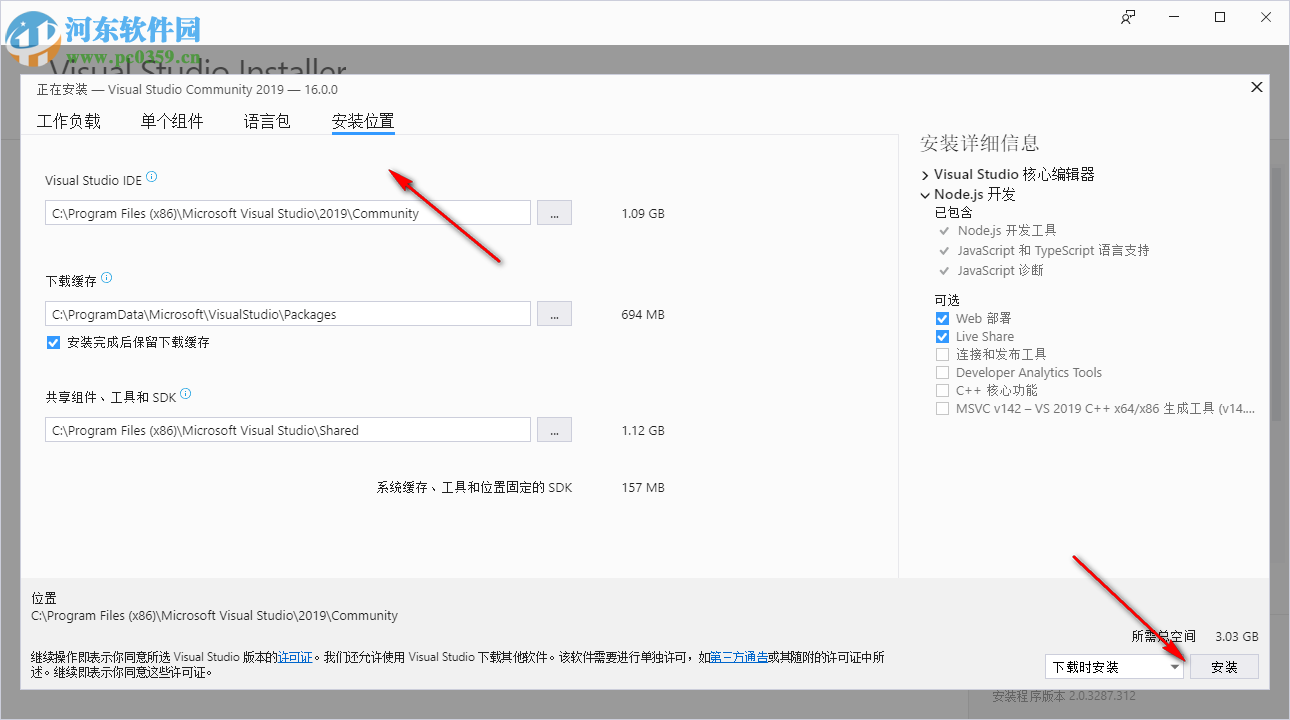Open feedback icon in the title bar
The height and width of the screenshot is (720, 1290).
pyautogui.click(x=1128, y=17)
